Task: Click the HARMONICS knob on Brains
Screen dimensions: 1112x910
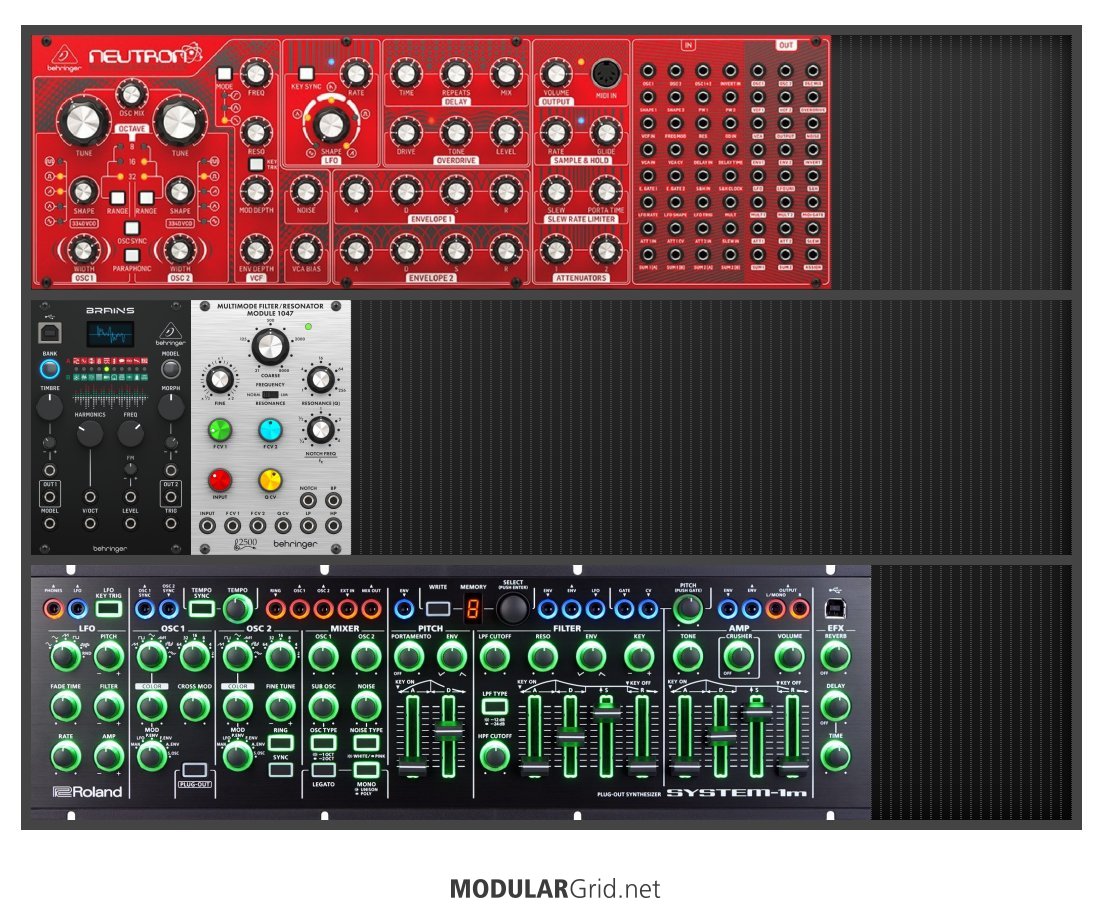Action: point(89,433)
